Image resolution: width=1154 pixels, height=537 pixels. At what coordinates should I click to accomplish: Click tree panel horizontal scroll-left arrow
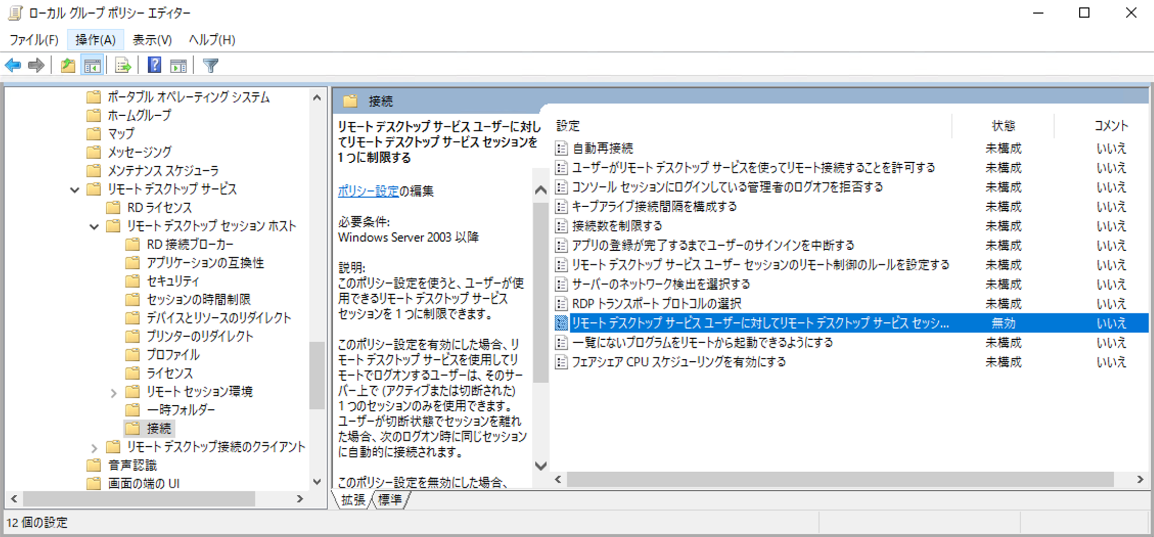pos(11,499)
